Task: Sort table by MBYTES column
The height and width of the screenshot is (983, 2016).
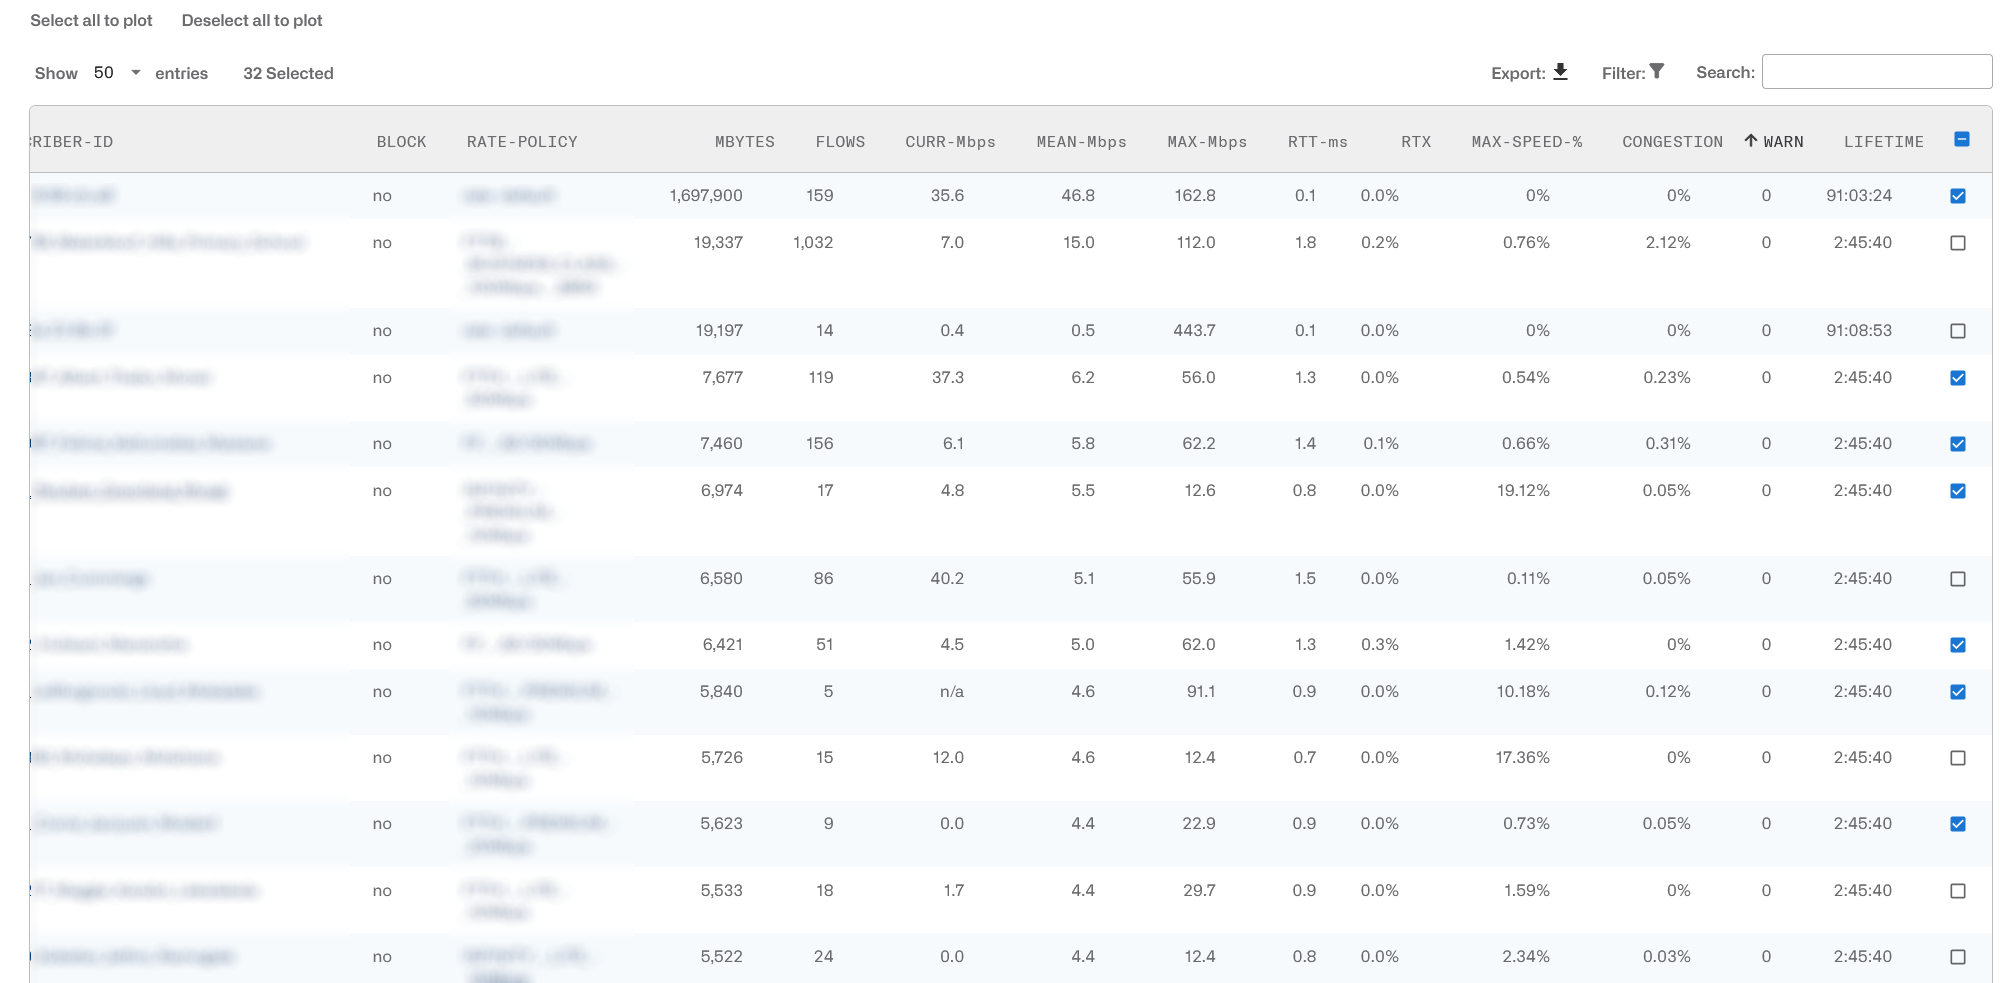Action: [x=745, y=142]
